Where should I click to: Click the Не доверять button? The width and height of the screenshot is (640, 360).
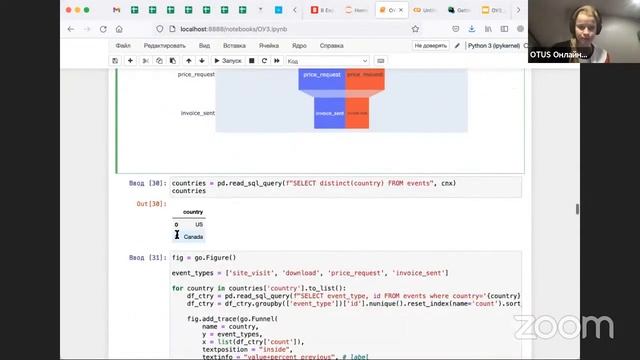(x=431, y=46)
